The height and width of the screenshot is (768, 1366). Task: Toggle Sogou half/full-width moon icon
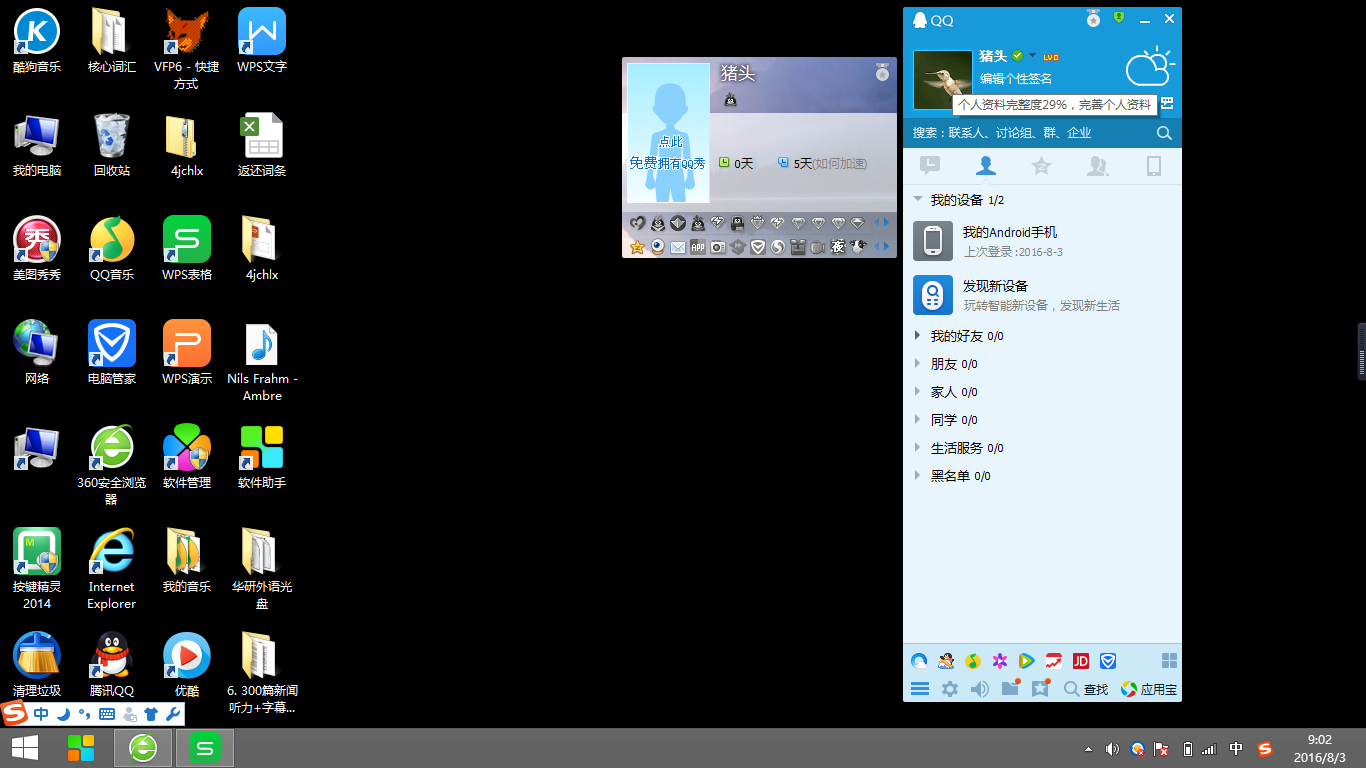[x=63, y=714]
